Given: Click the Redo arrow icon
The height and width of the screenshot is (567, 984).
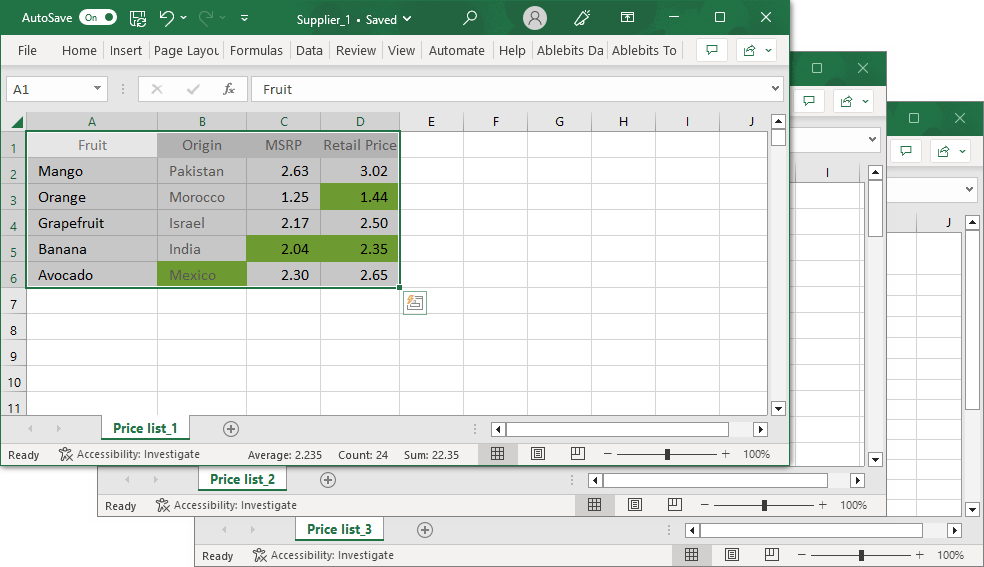Looking at the screenshot, I should [x=205, y=18].
